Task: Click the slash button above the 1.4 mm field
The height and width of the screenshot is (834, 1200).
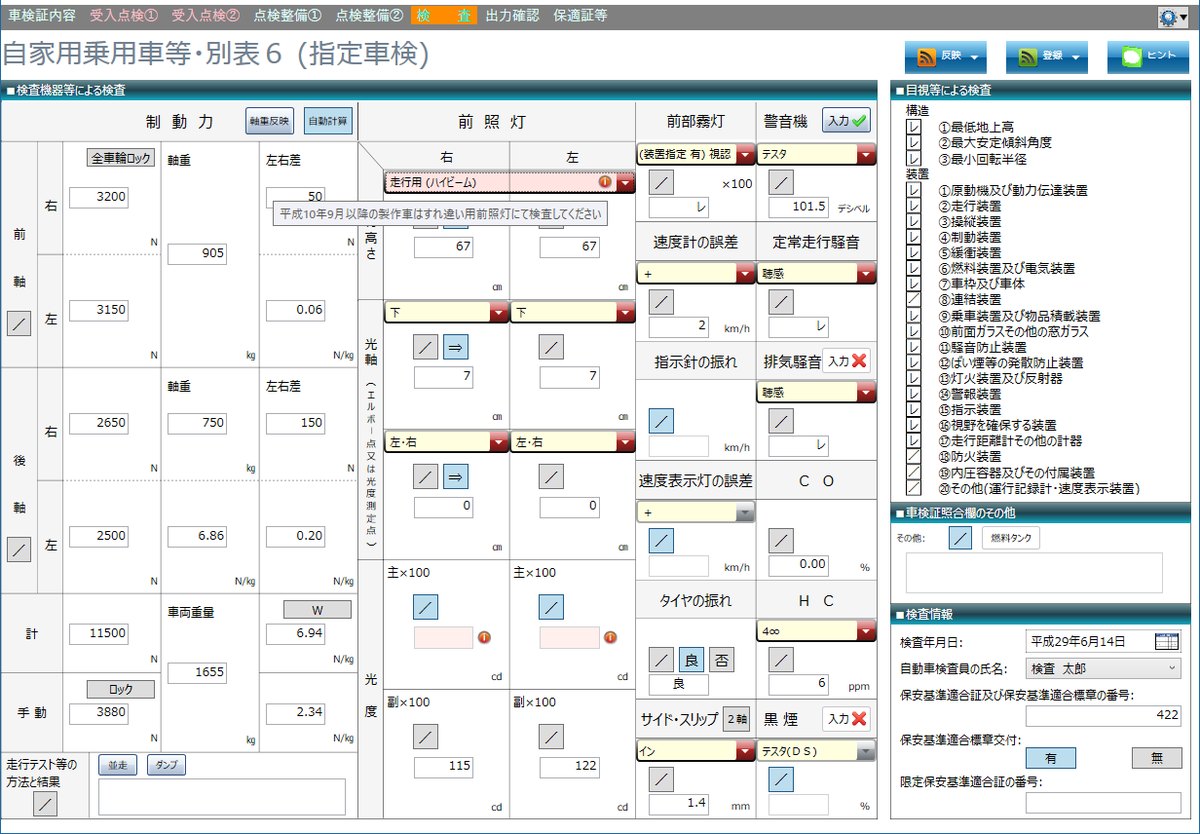Action: click(x=661, y=779)
